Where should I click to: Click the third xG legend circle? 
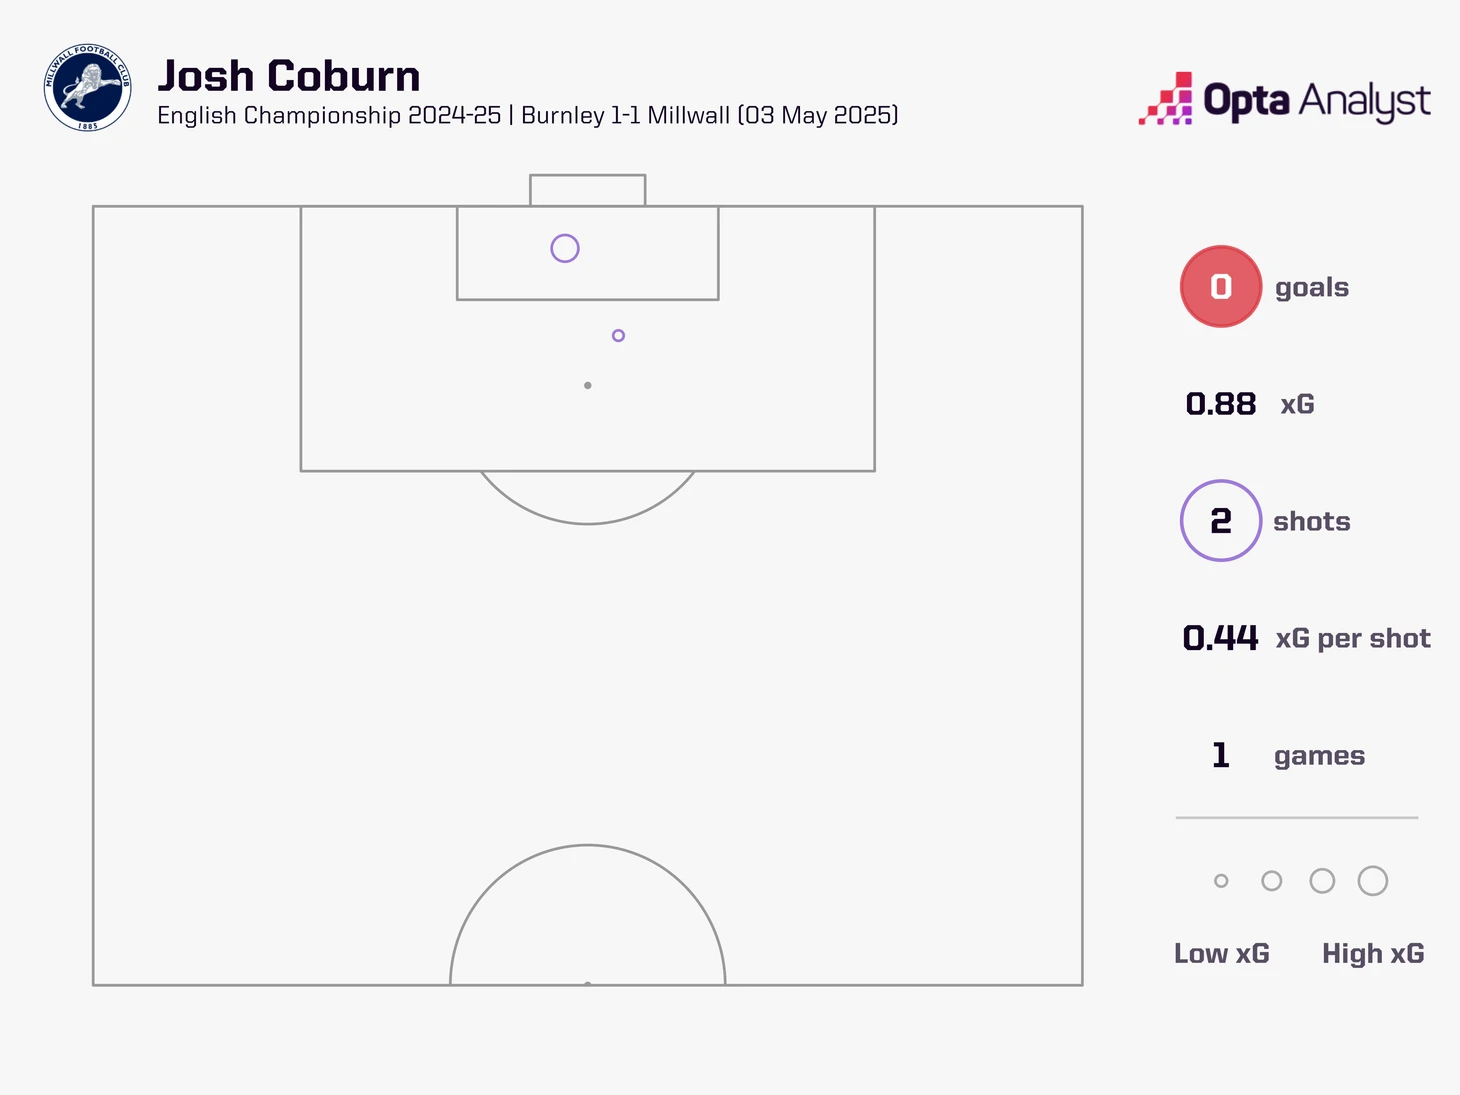coord(1322,881)
